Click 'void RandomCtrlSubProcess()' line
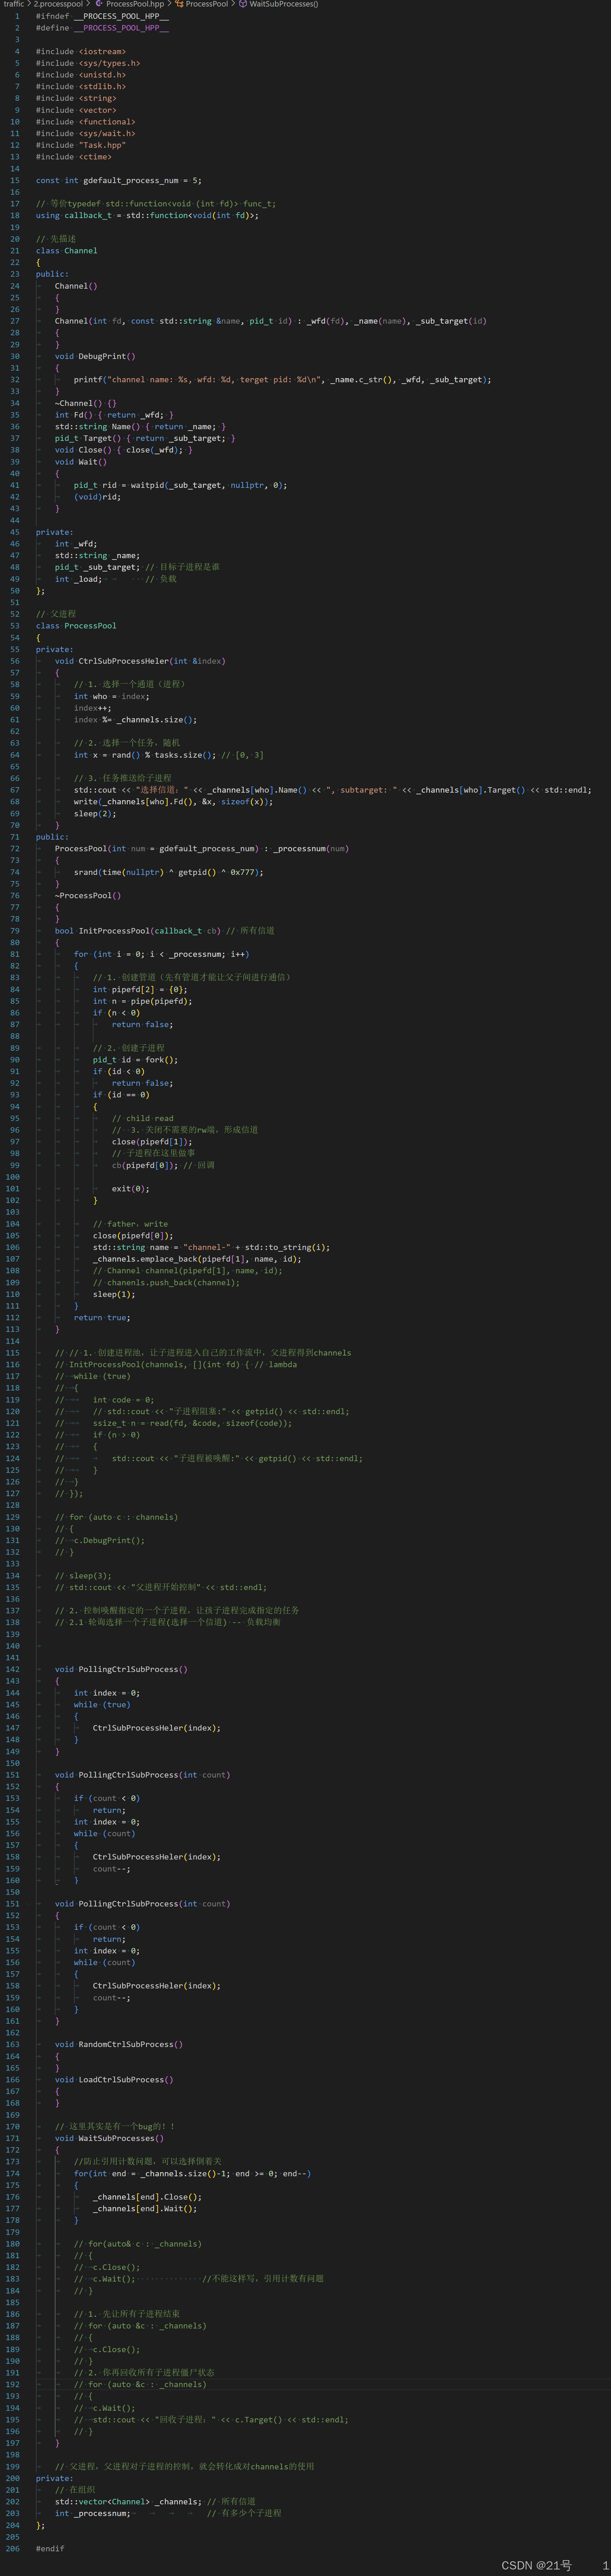611x2576 pixels. 119,2045
